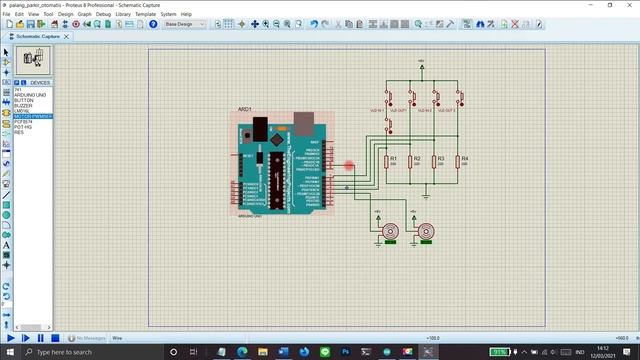This screenshot has width=640, height=360.
Task: Open File Explorer from the taskbar
Action: click(263, 352)
